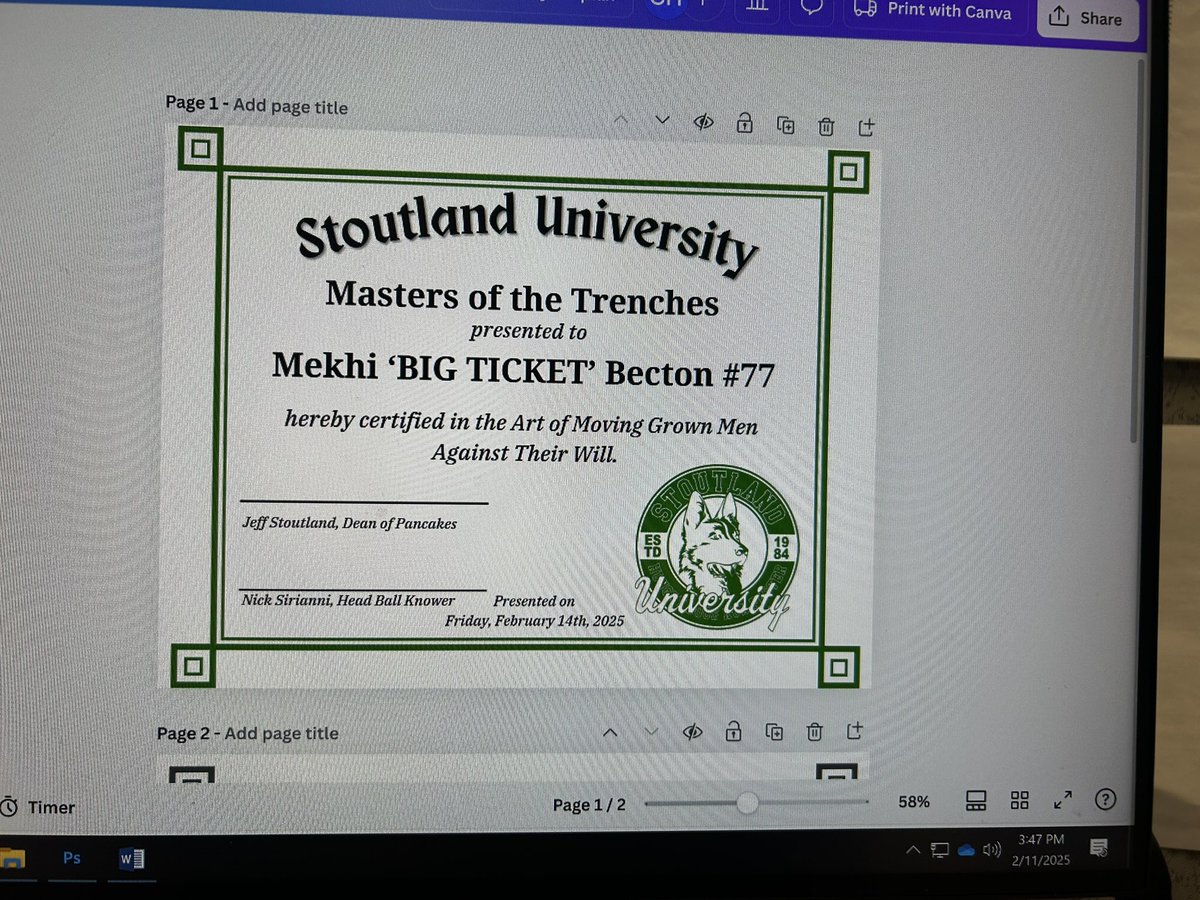Select the 'Friday, February 14th, 2025' date text
Image resolution: width=1200 pixels, height=900 pixels.
point(534,621)
